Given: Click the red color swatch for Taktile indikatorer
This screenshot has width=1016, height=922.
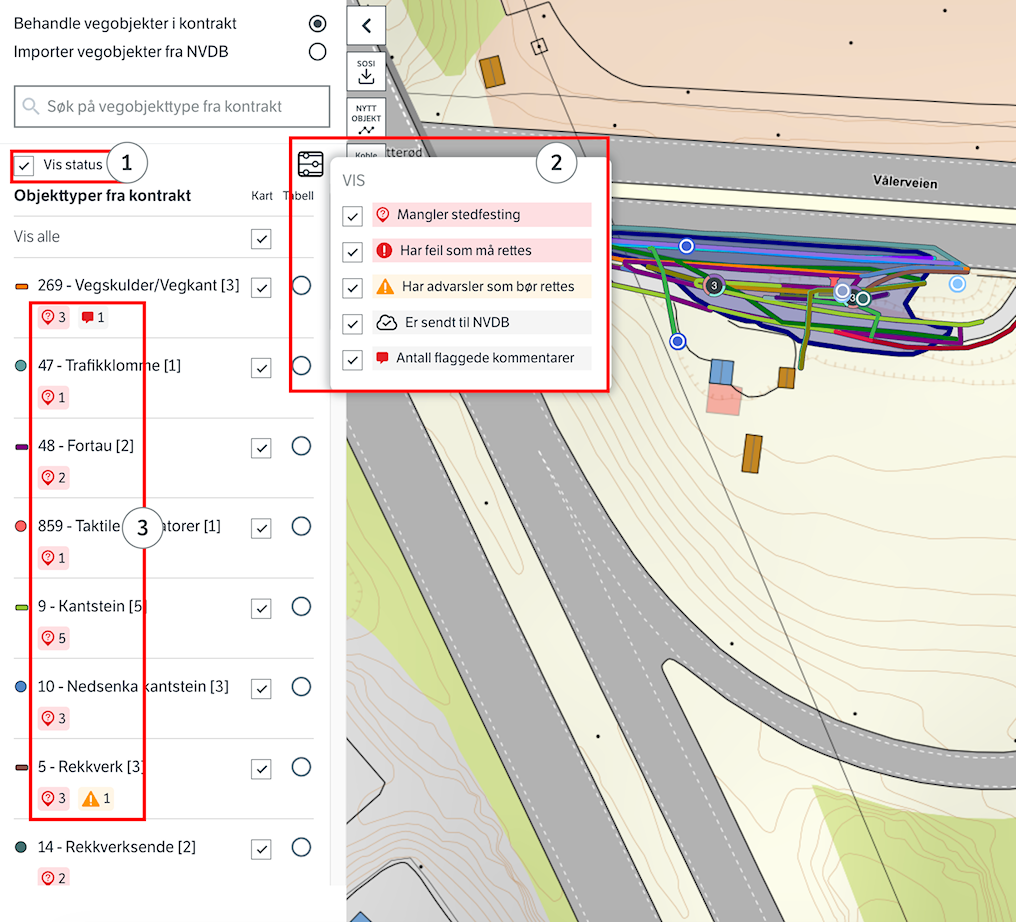Looking at the screenshot, I should tap(22, 526).
